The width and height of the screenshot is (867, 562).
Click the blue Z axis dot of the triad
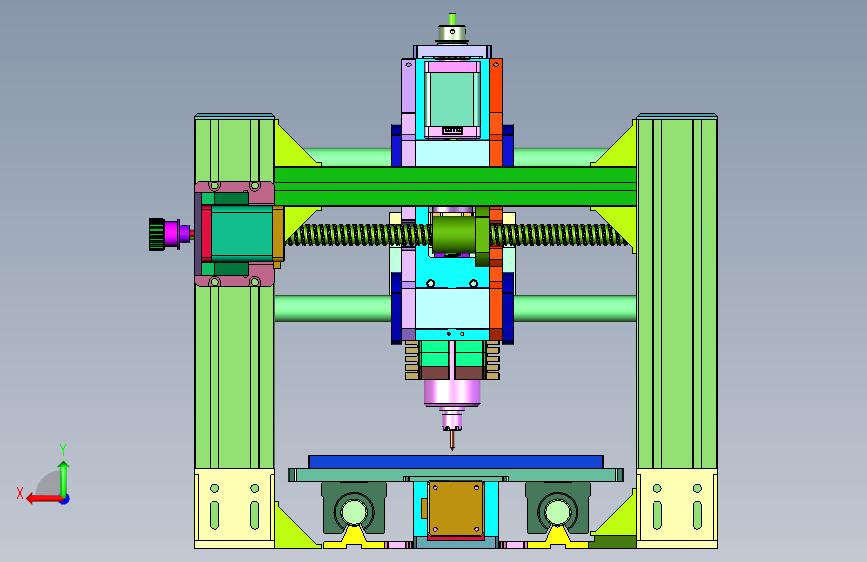click(65, 499)
